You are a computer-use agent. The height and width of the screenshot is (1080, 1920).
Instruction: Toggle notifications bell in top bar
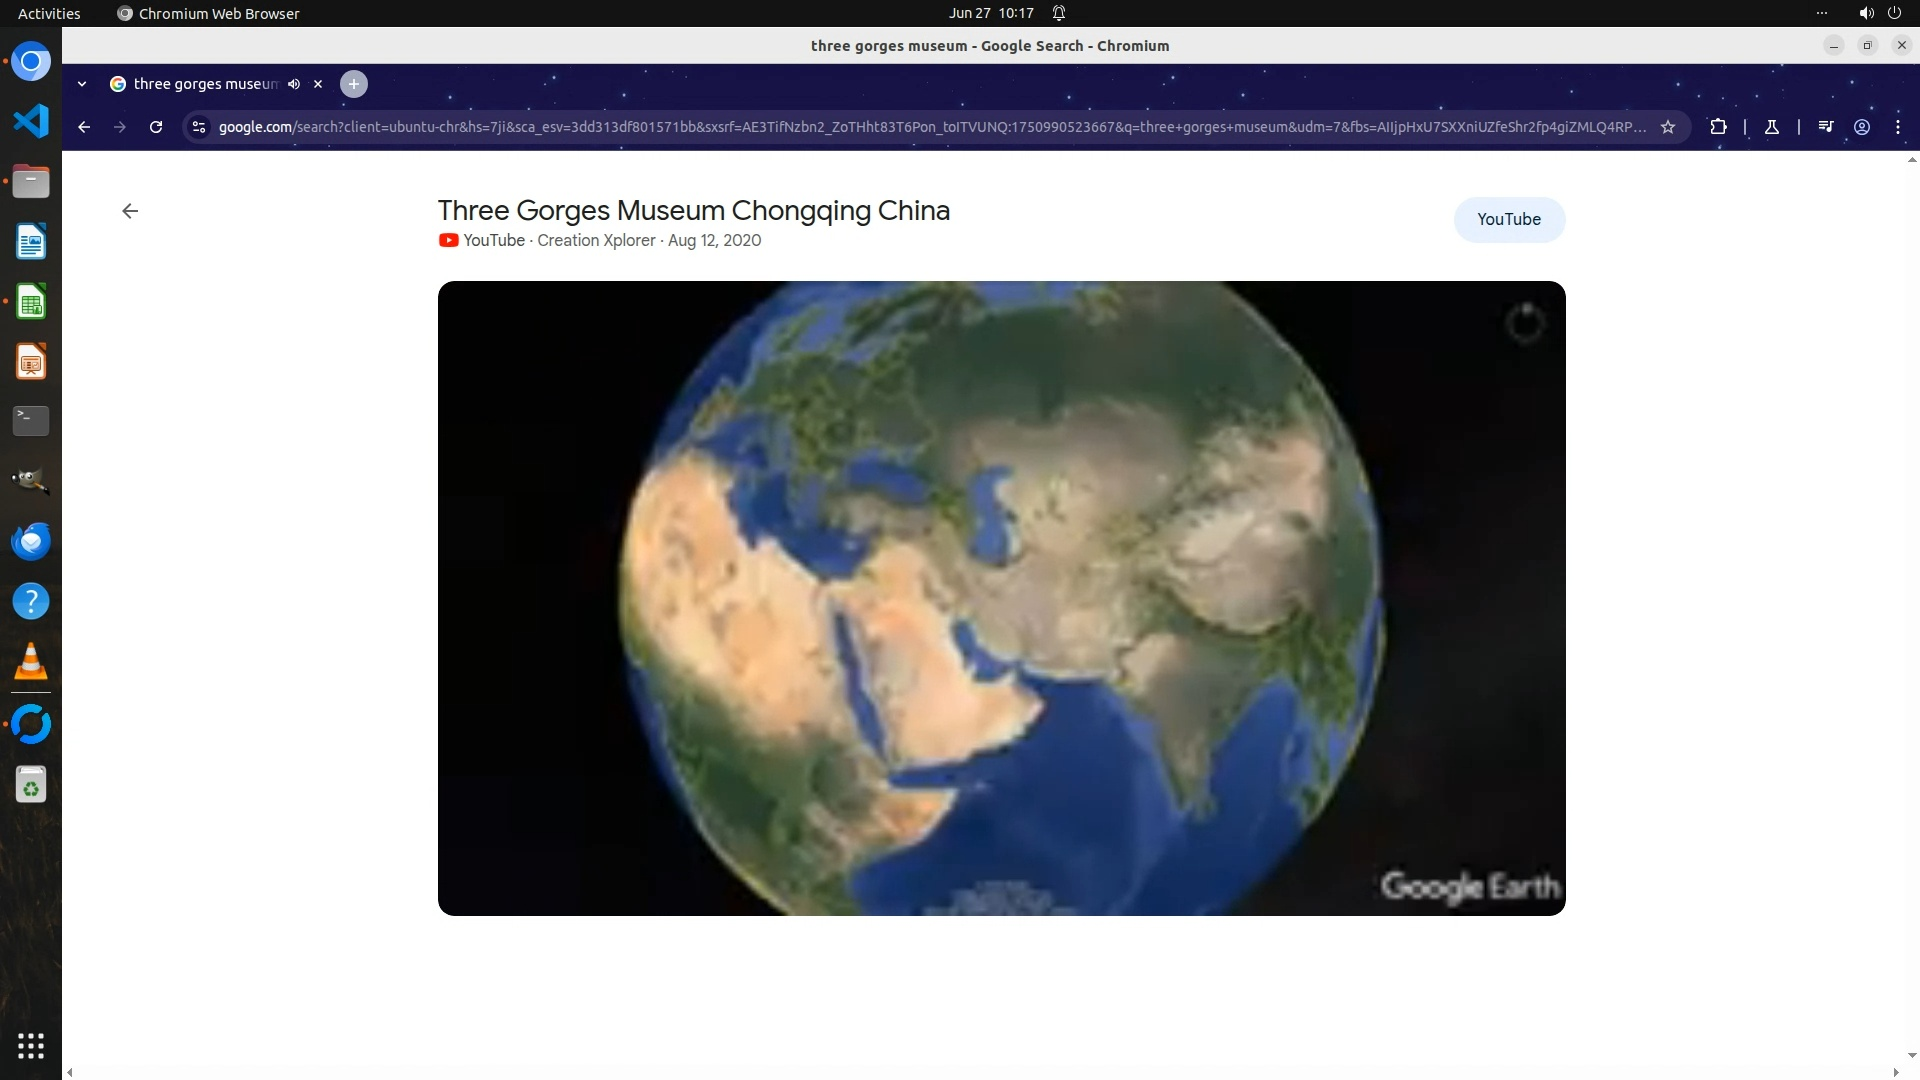pyautogui.click(x=1059, y=13)
